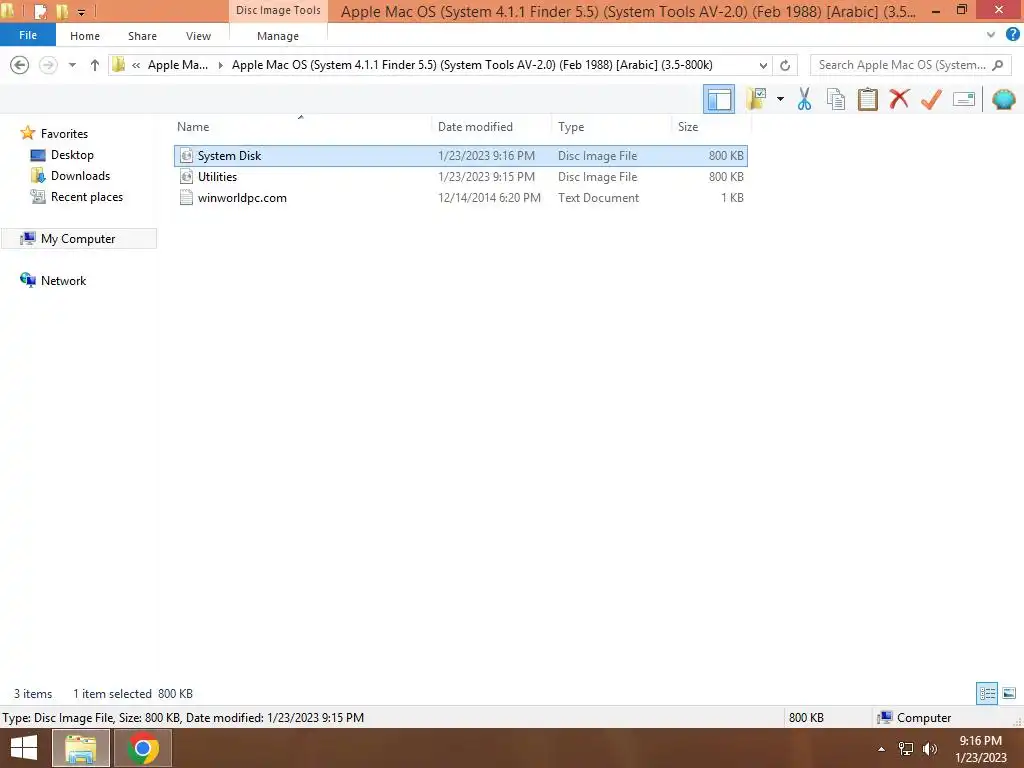Switch to the View ribbon tab
The height and width of the screenshot is (768, 1024).
pos(198,36)
